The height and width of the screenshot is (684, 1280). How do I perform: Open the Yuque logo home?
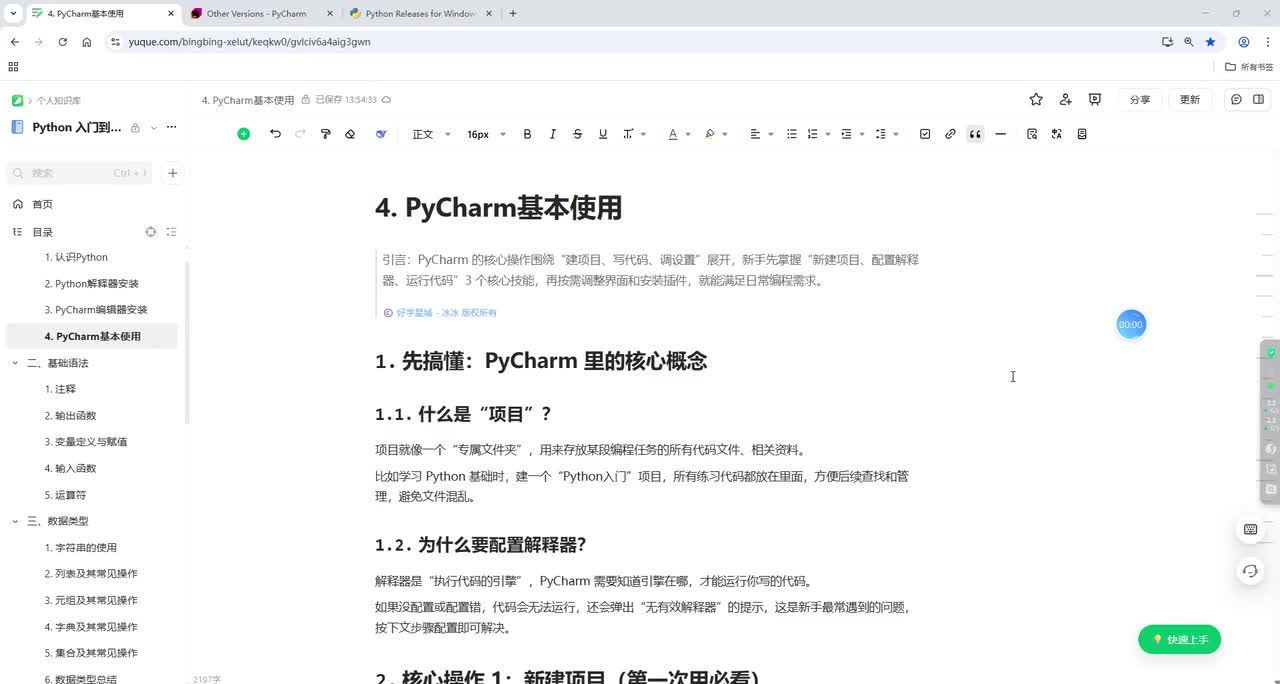point(18,100)
